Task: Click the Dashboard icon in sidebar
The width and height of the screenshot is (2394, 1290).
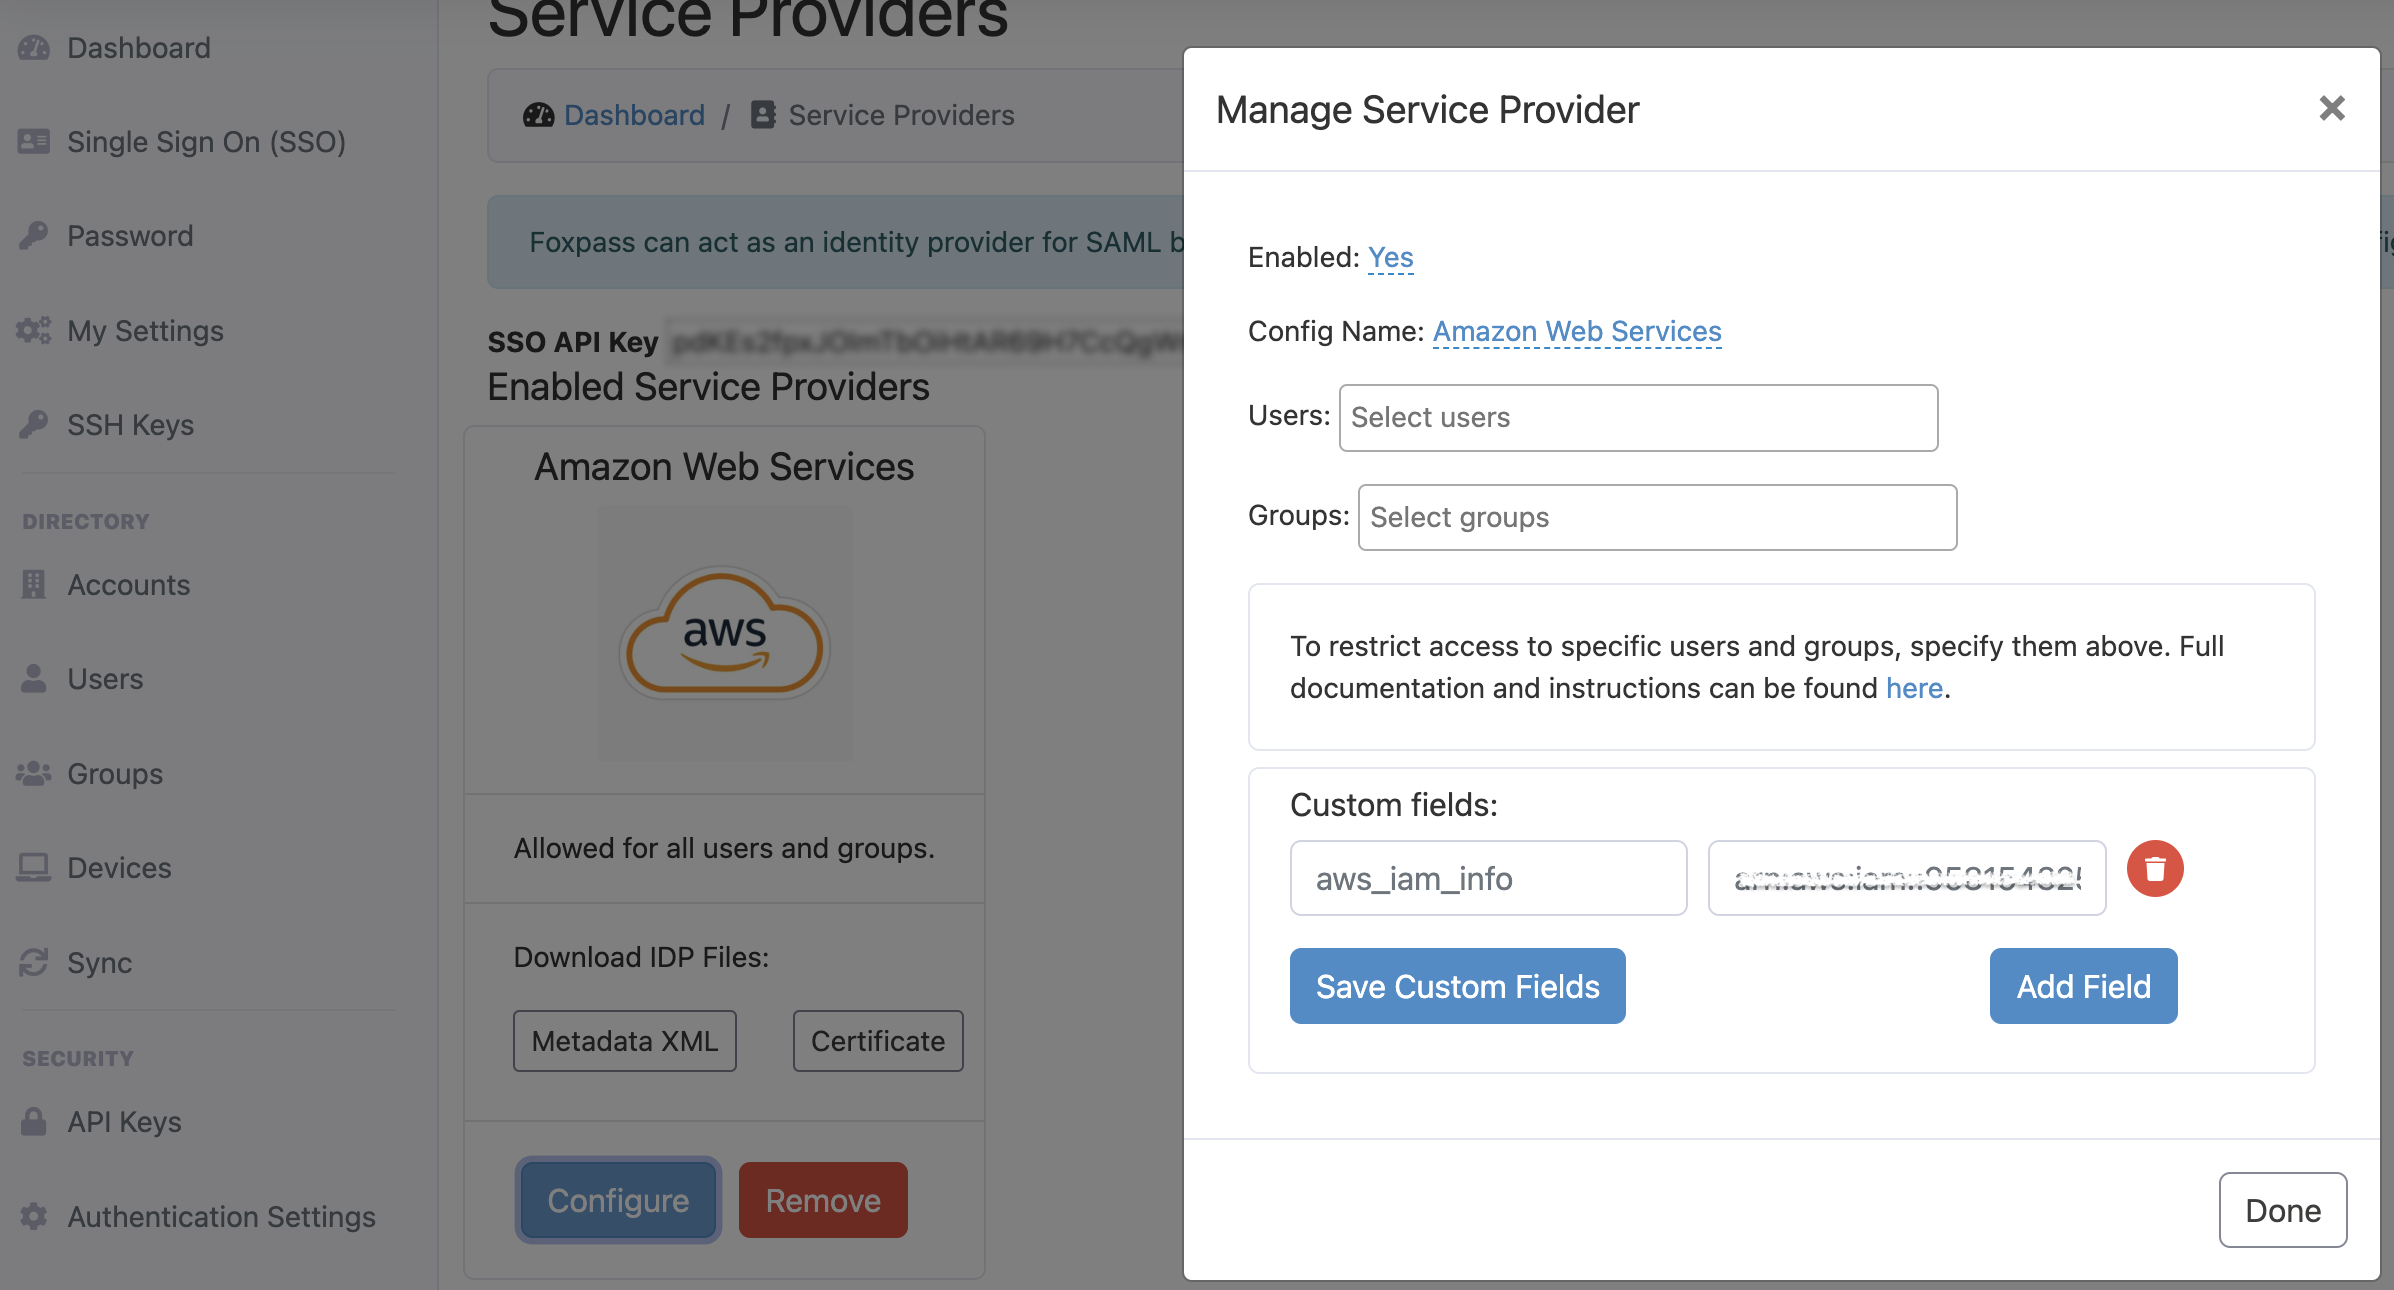Action: click(33, 46)
